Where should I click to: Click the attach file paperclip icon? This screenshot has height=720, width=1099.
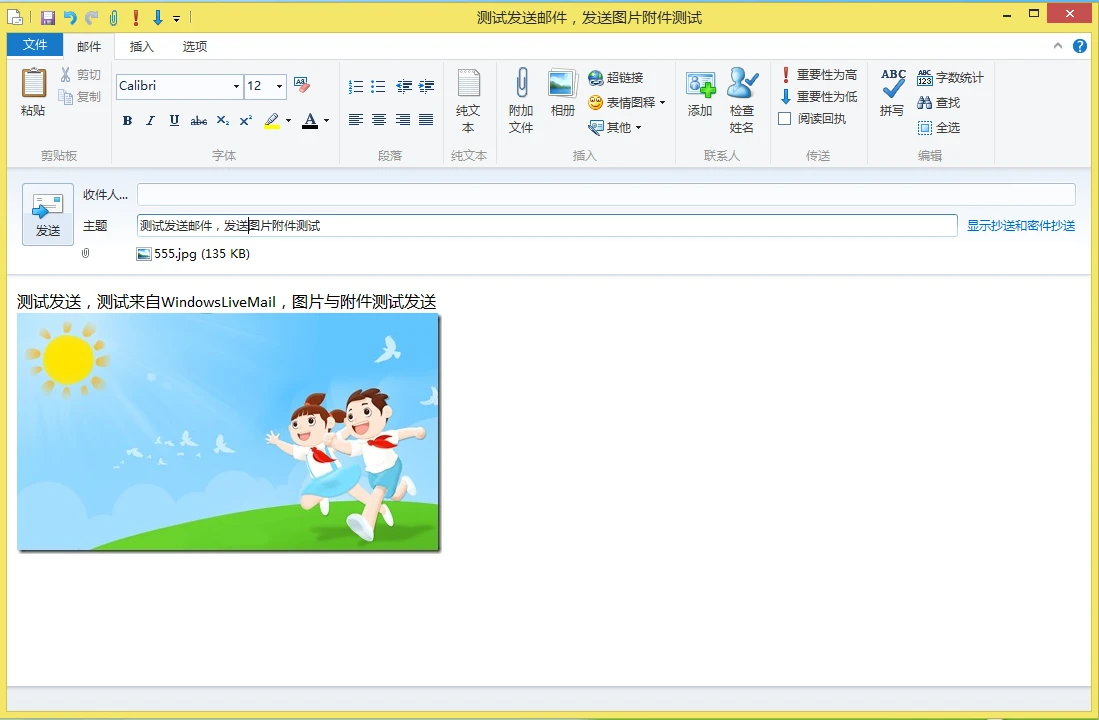click(521, 84)
